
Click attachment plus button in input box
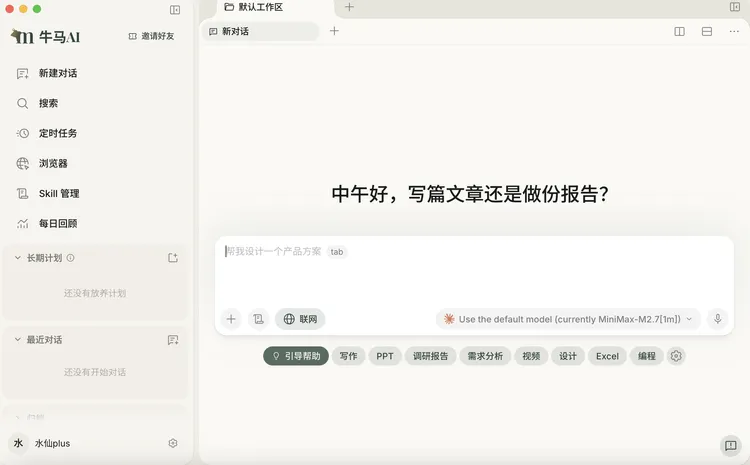(231, 319)
